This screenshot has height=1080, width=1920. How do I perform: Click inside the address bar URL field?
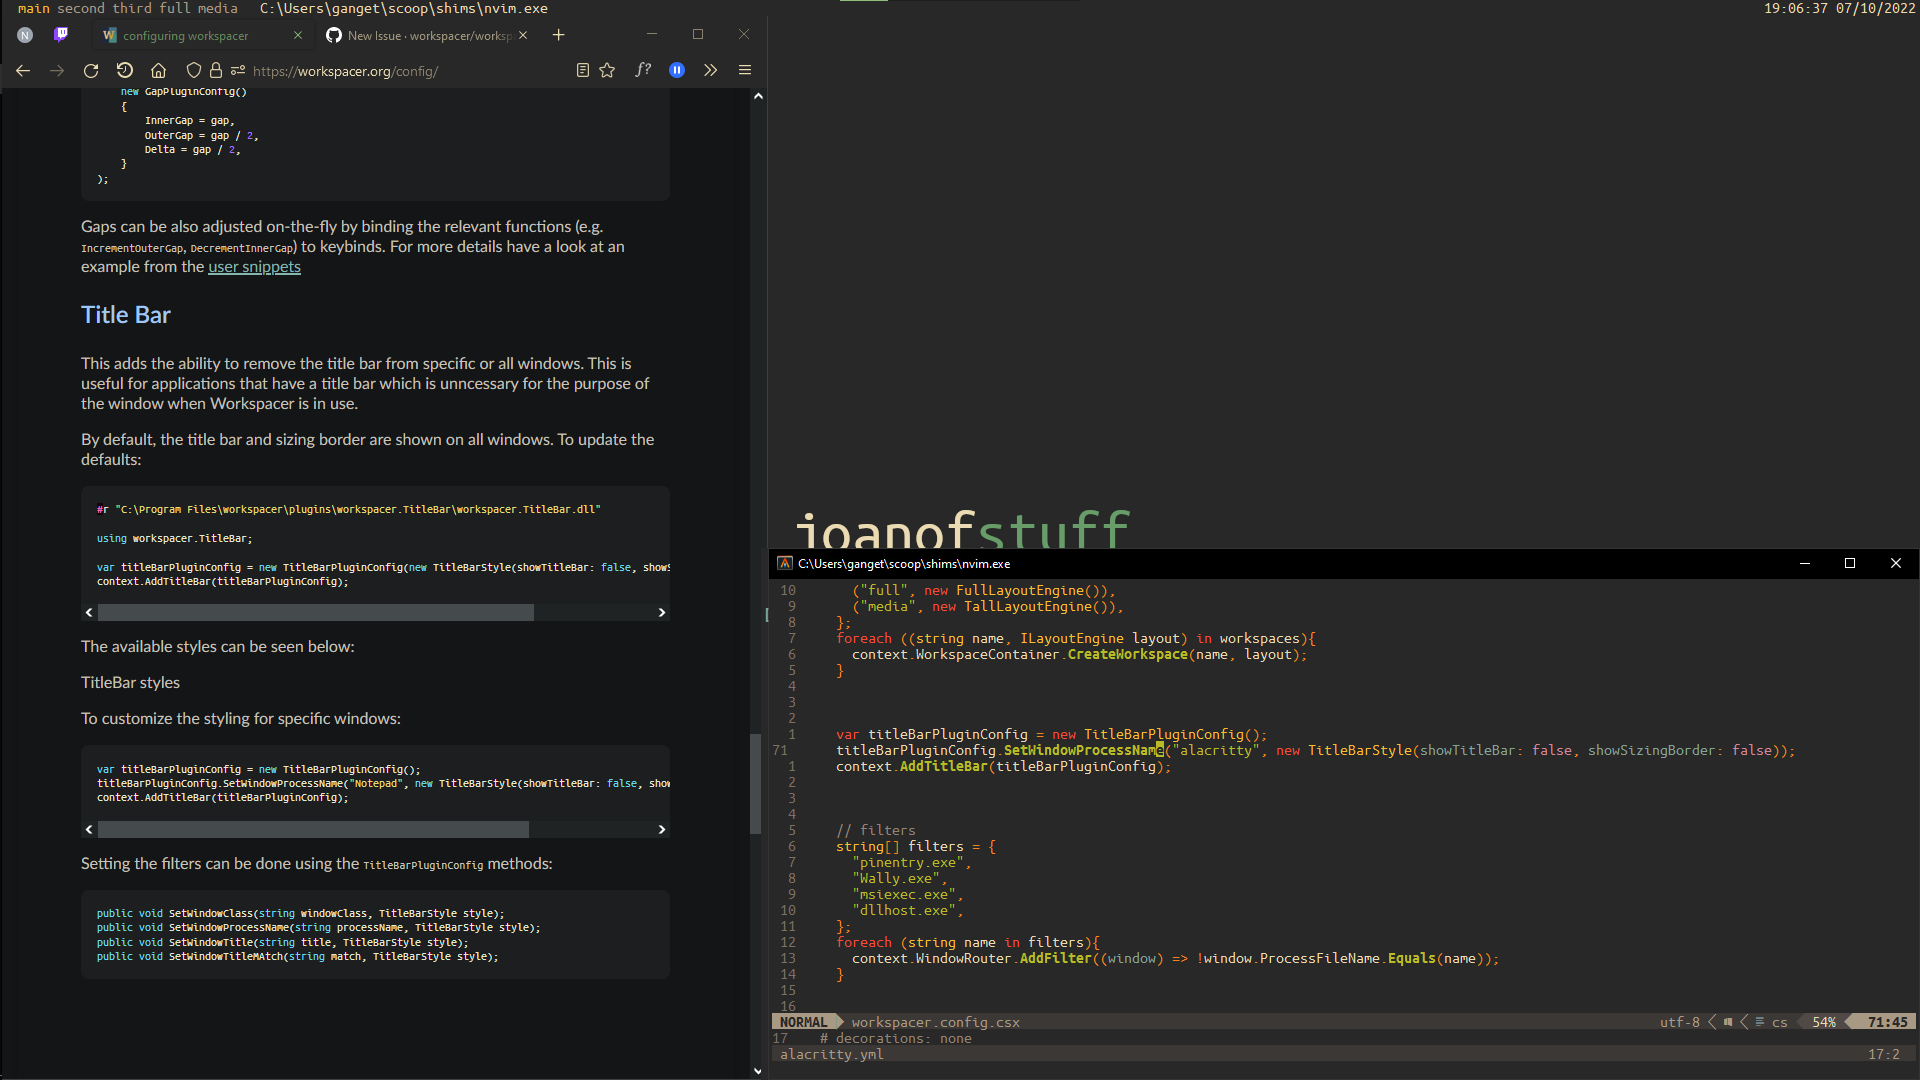tap(400, 71)
